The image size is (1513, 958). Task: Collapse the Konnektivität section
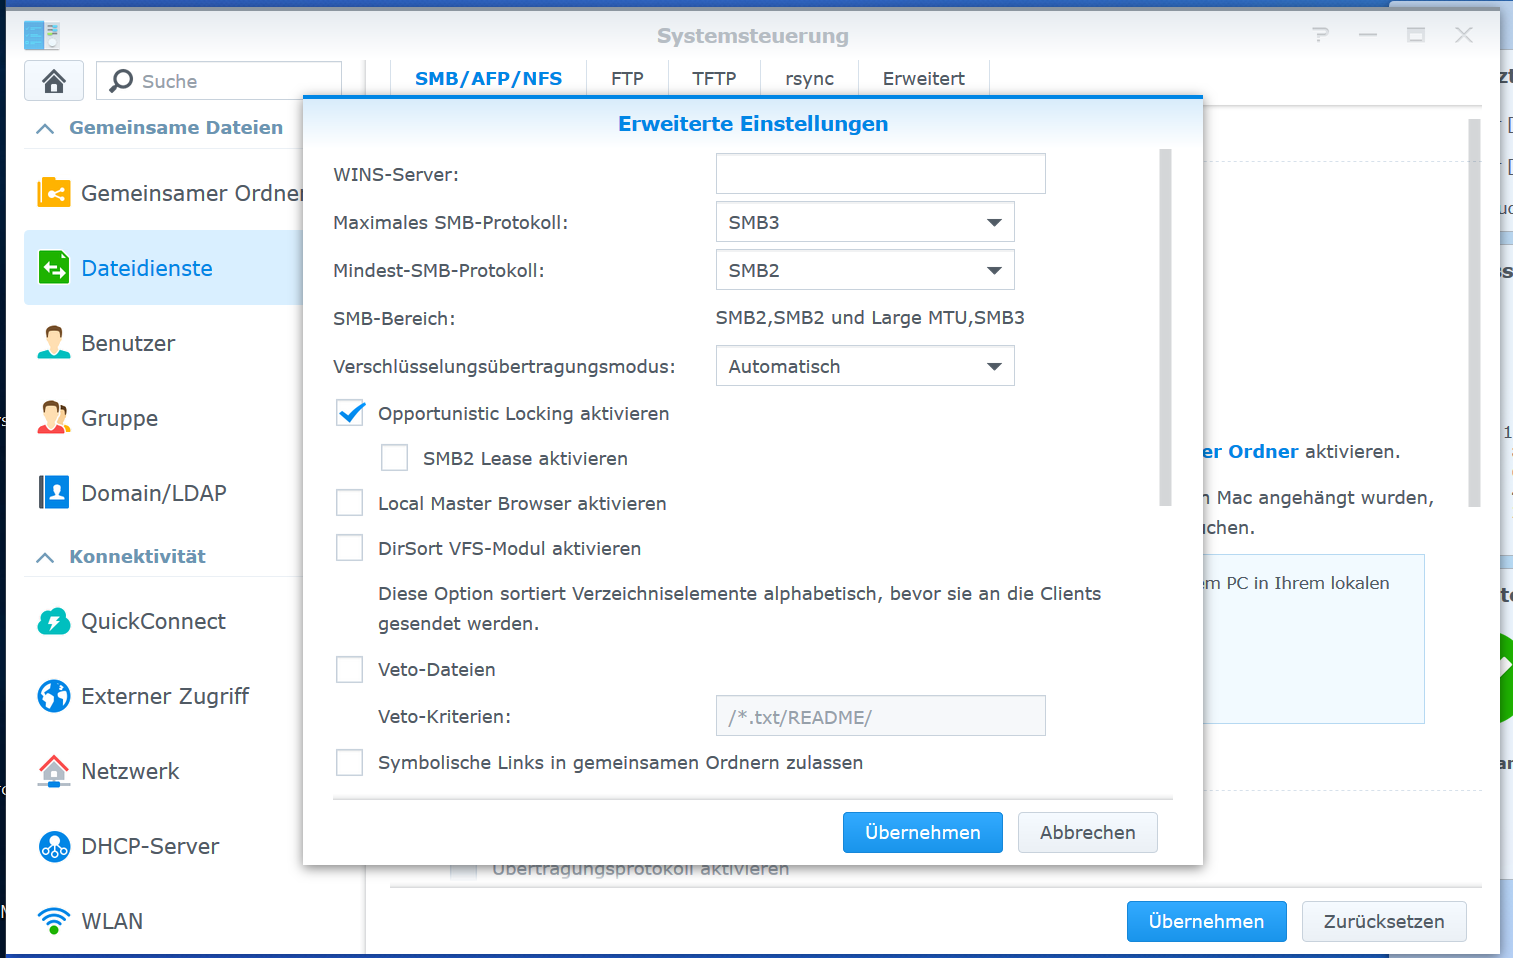44,556
